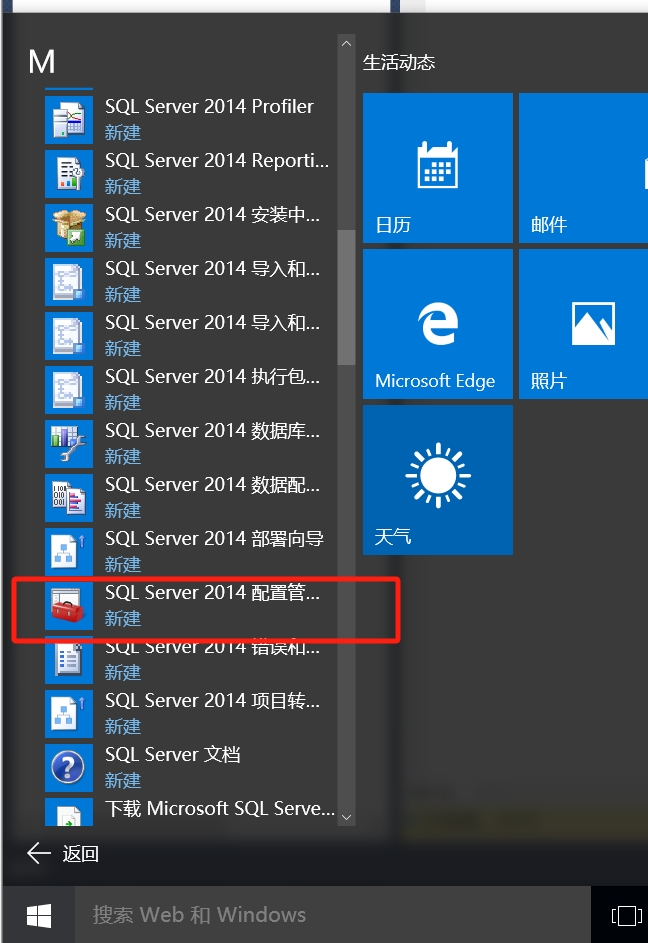Screen dimensions: 648x943
Task: Open SQL Server 文档 help icon
Action: tap(69, 767)
